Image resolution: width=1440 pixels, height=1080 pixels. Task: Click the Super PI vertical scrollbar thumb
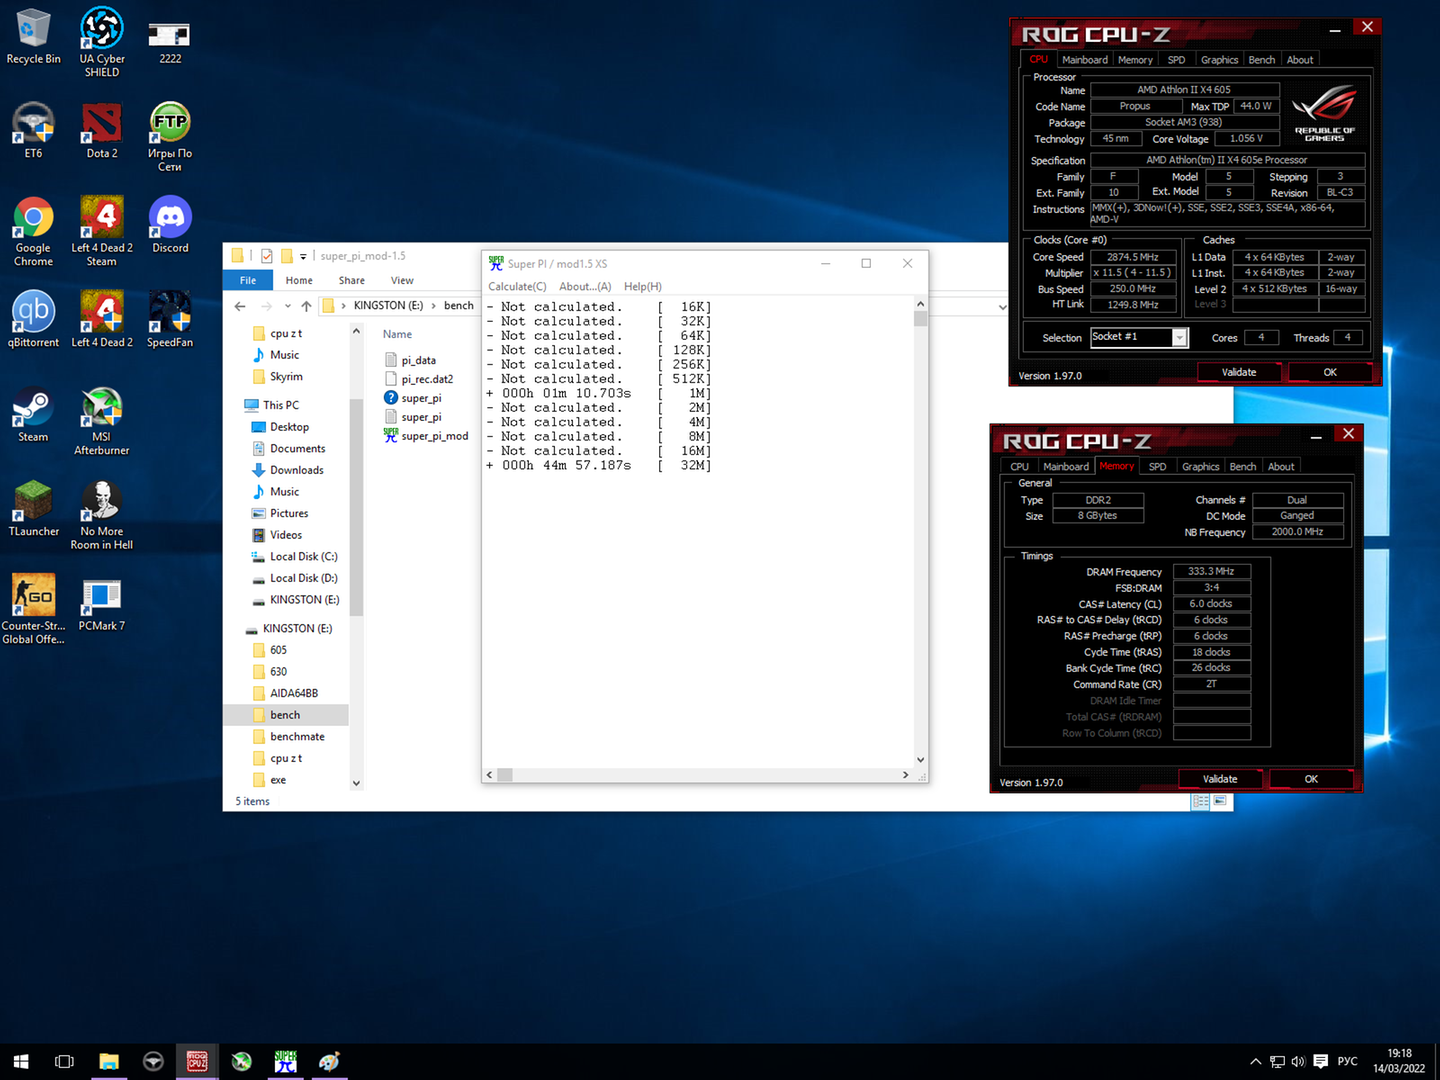(x=920, y=319)
